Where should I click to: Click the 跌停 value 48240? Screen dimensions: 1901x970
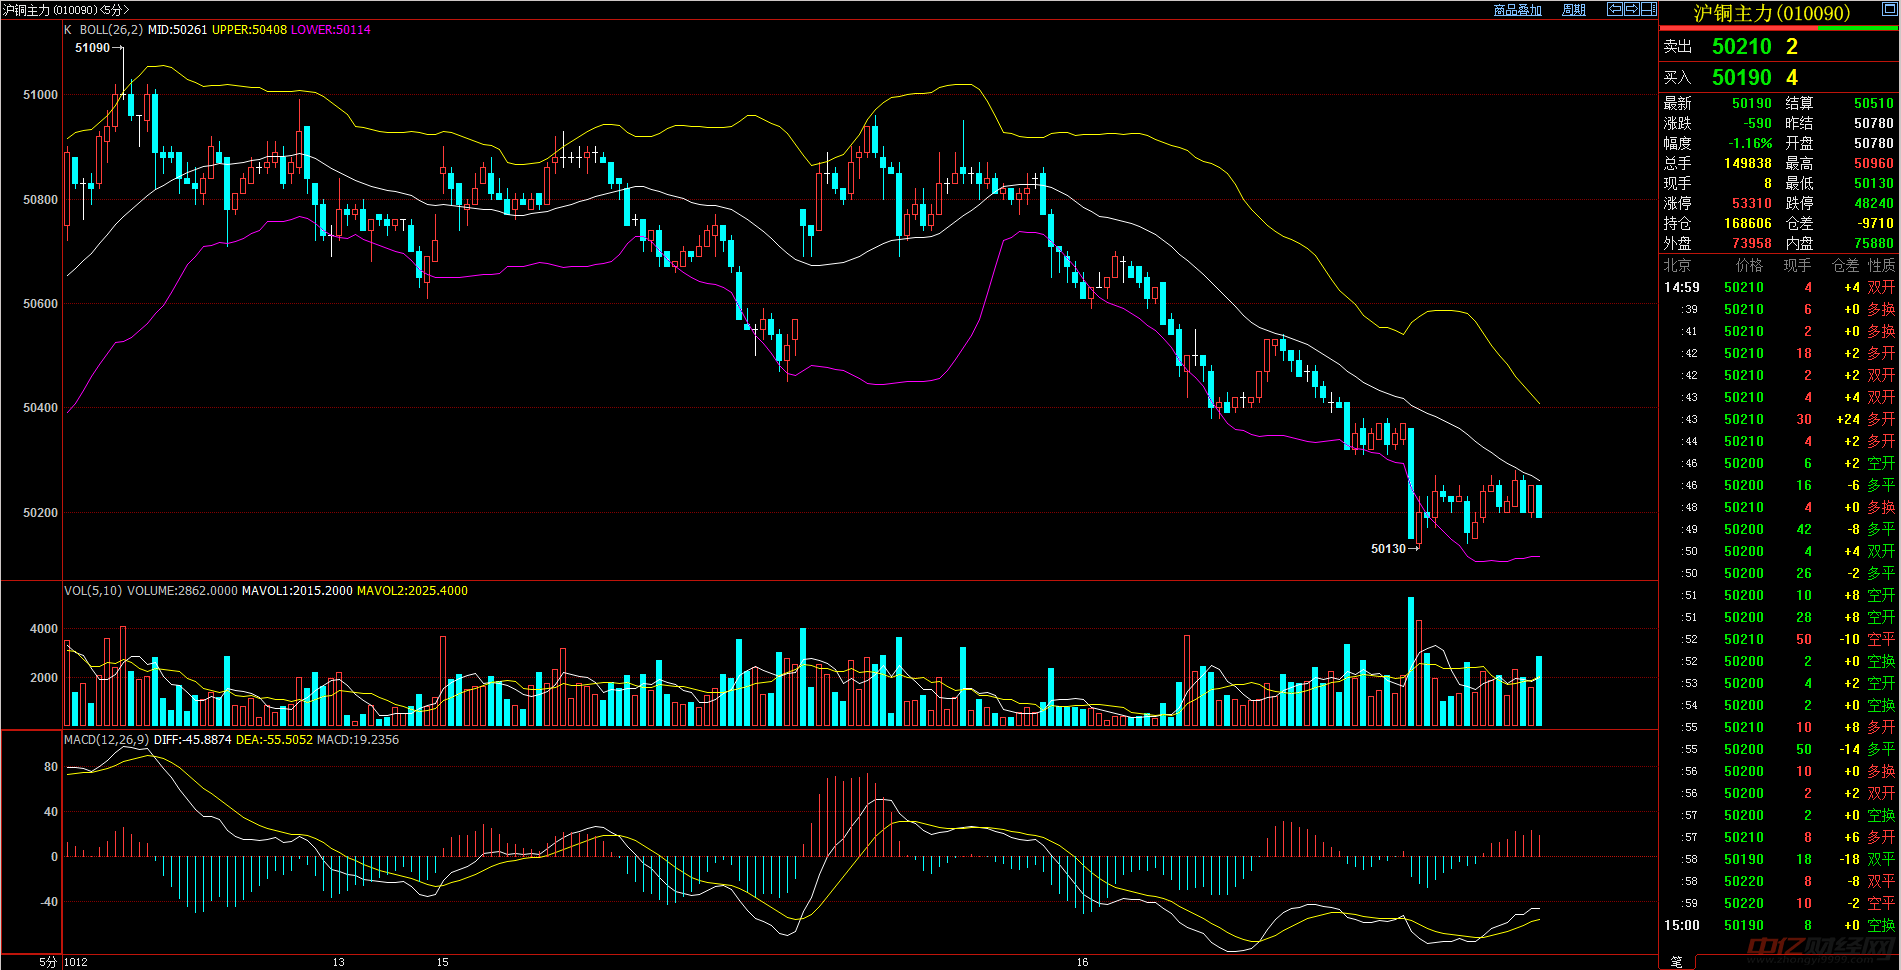[1873, 203]
